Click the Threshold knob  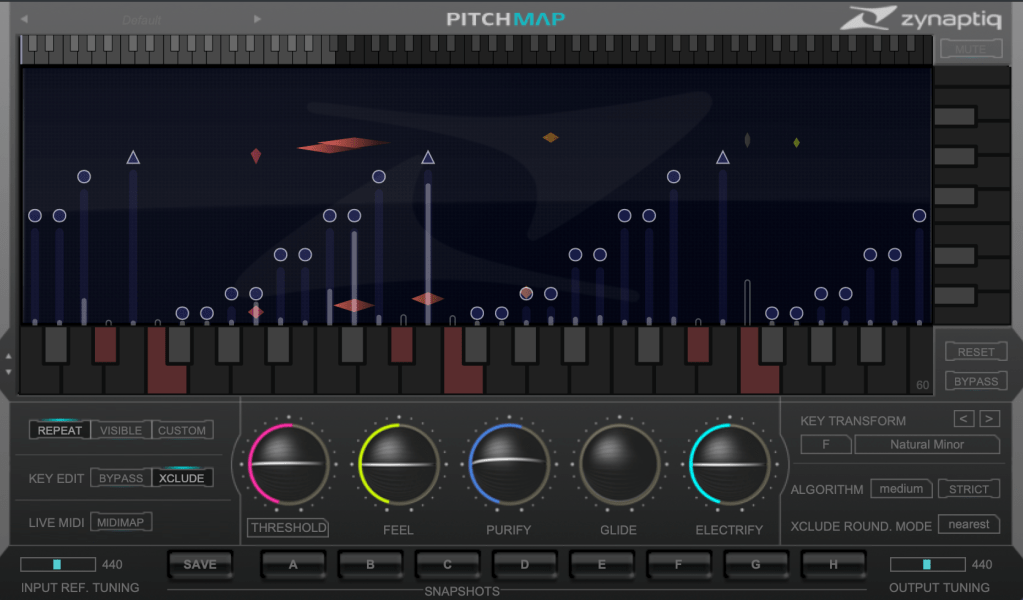tap(288, 464)
